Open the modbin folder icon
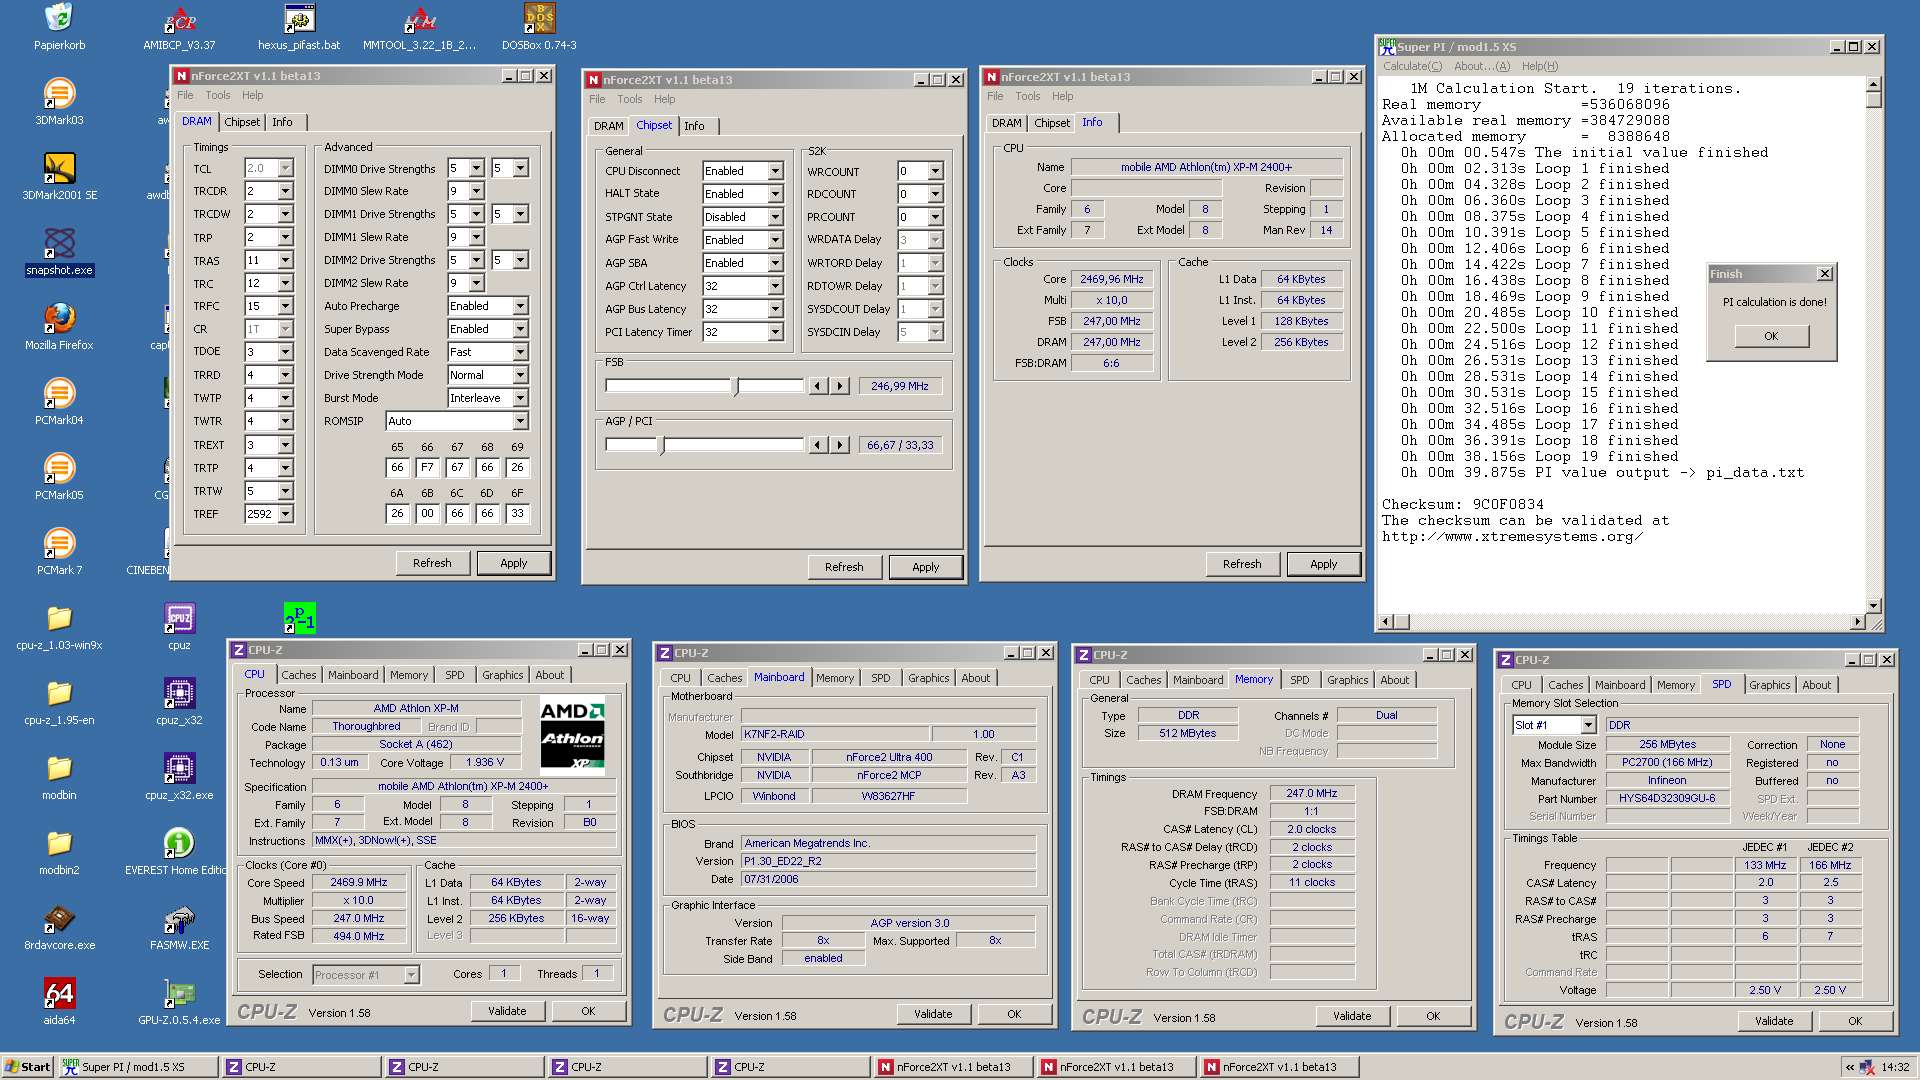This screenshot has width=1920, height=1080. (x=59, y=777)
